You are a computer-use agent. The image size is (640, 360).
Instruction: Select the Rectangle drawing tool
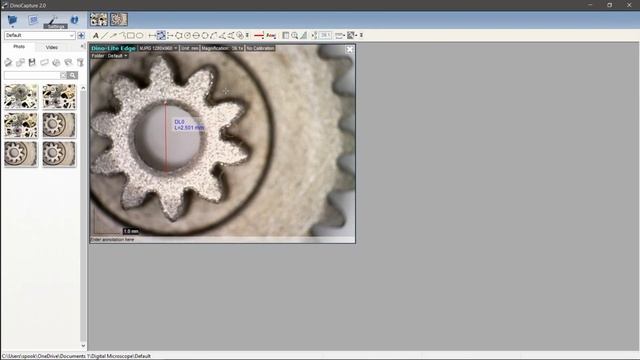pyautogui.click(x=131, y=36)
